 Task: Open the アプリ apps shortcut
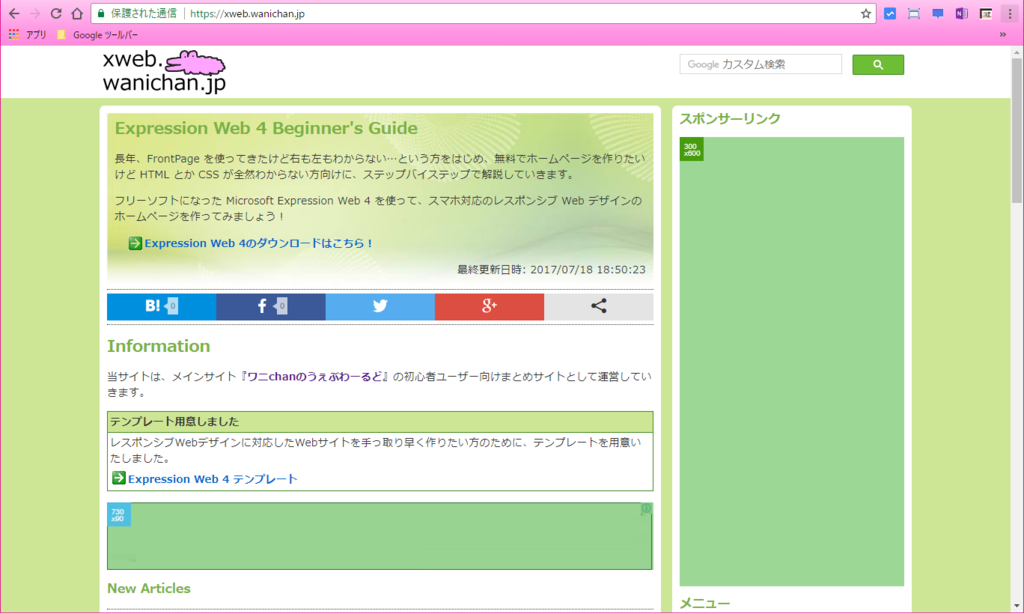coord(27,35)
